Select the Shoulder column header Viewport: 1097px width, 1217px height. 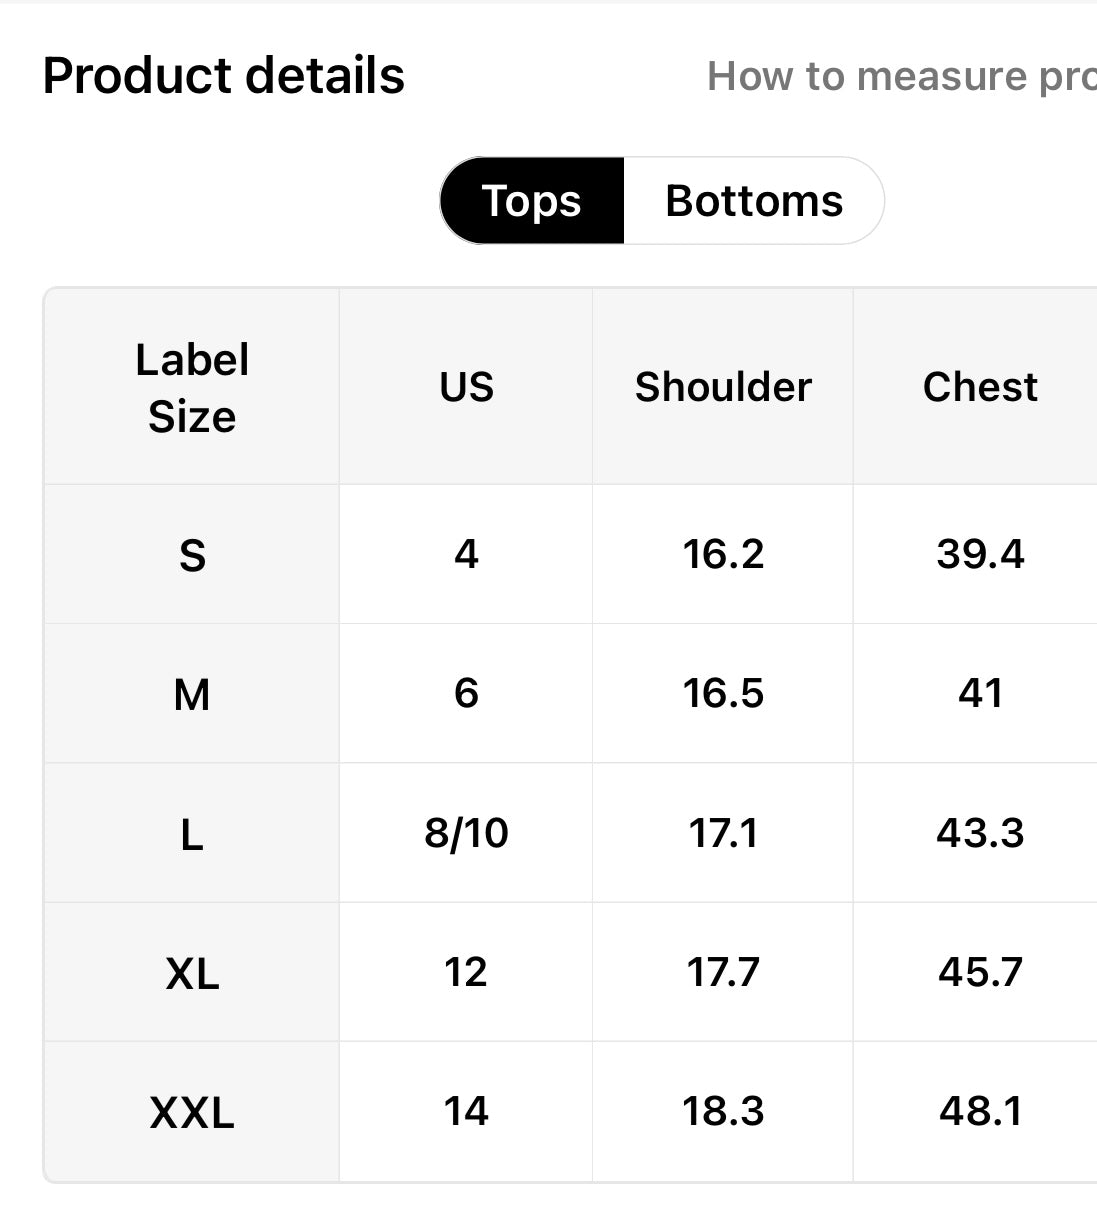[723, 388]
